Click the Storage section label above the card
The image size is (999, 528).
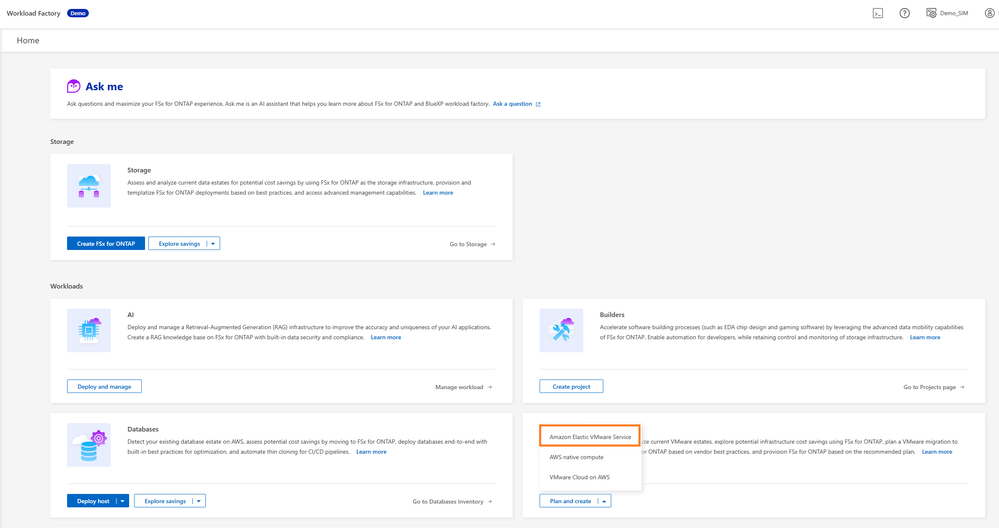click(62, 141)
